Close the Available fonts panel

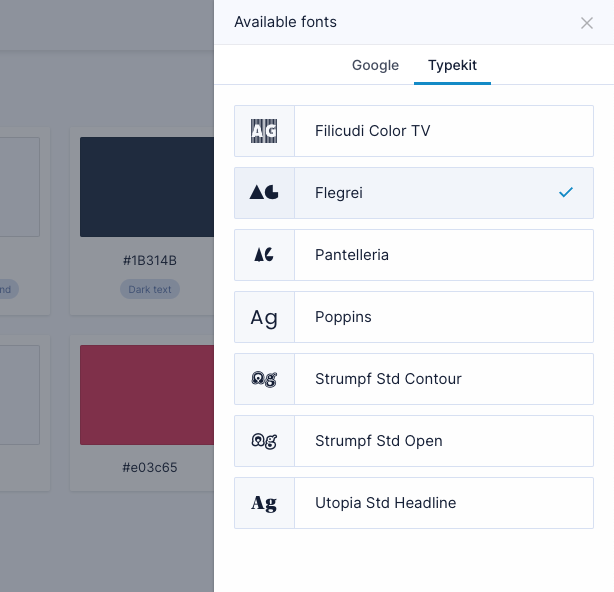pyautogui.click(x=587, y=23)
